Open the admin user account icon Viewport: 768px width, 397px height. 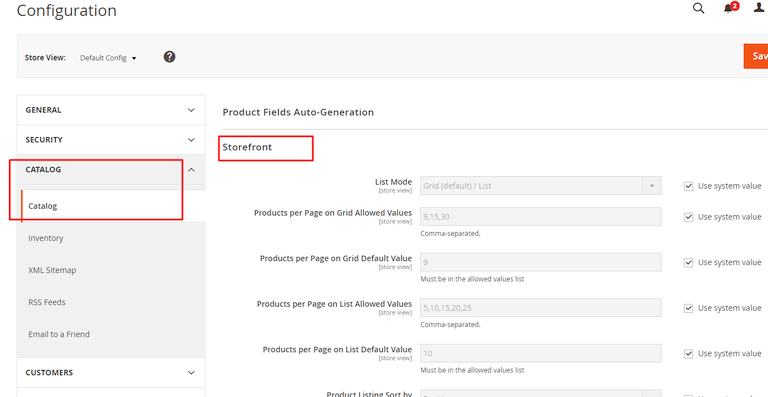click(759, 8)
